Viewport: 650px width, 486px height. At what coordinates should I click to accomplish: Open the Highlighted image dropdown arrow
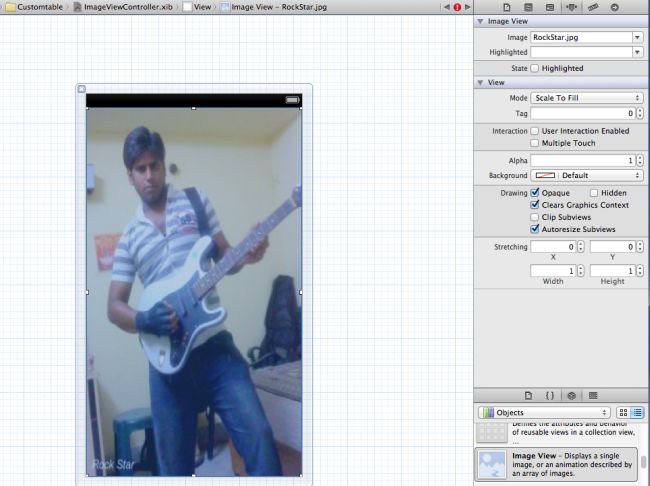pos(638,52)
